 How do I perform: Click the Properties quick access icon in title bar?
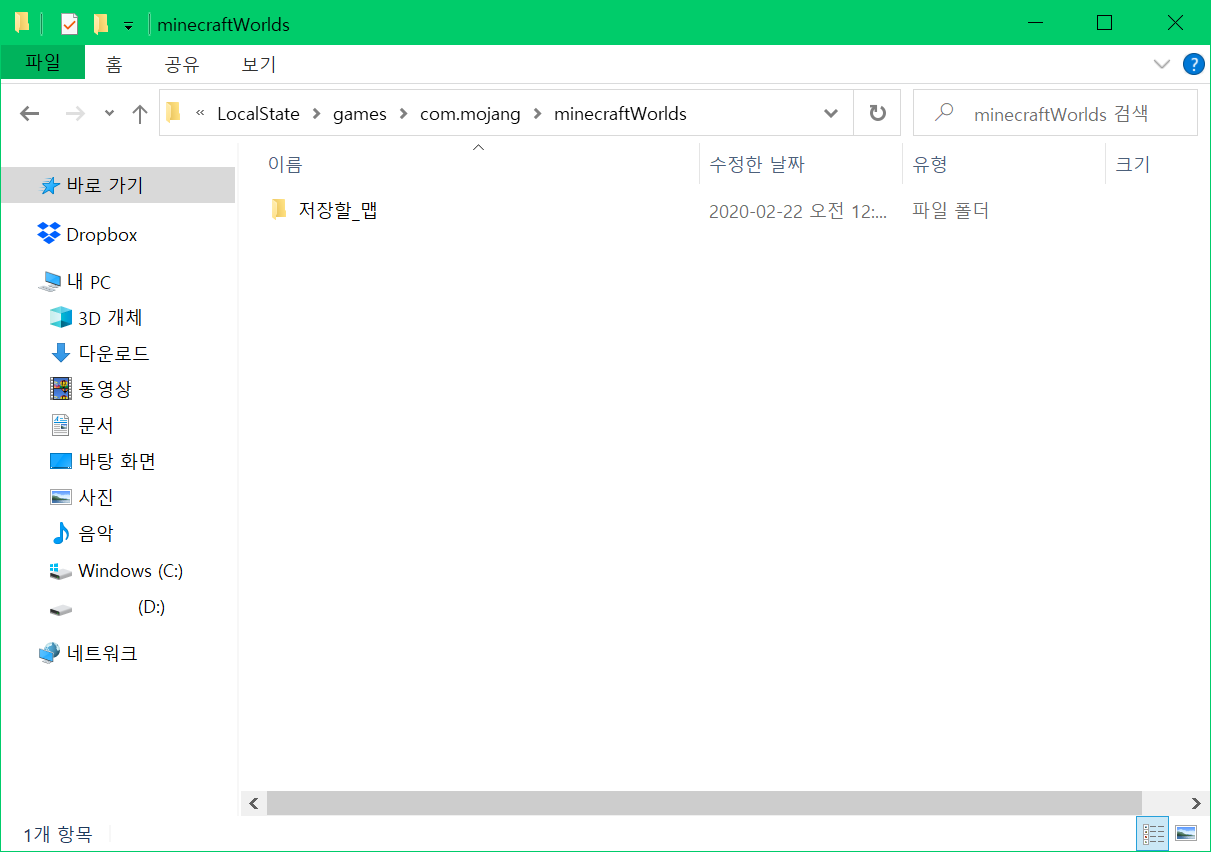(69, 23)
